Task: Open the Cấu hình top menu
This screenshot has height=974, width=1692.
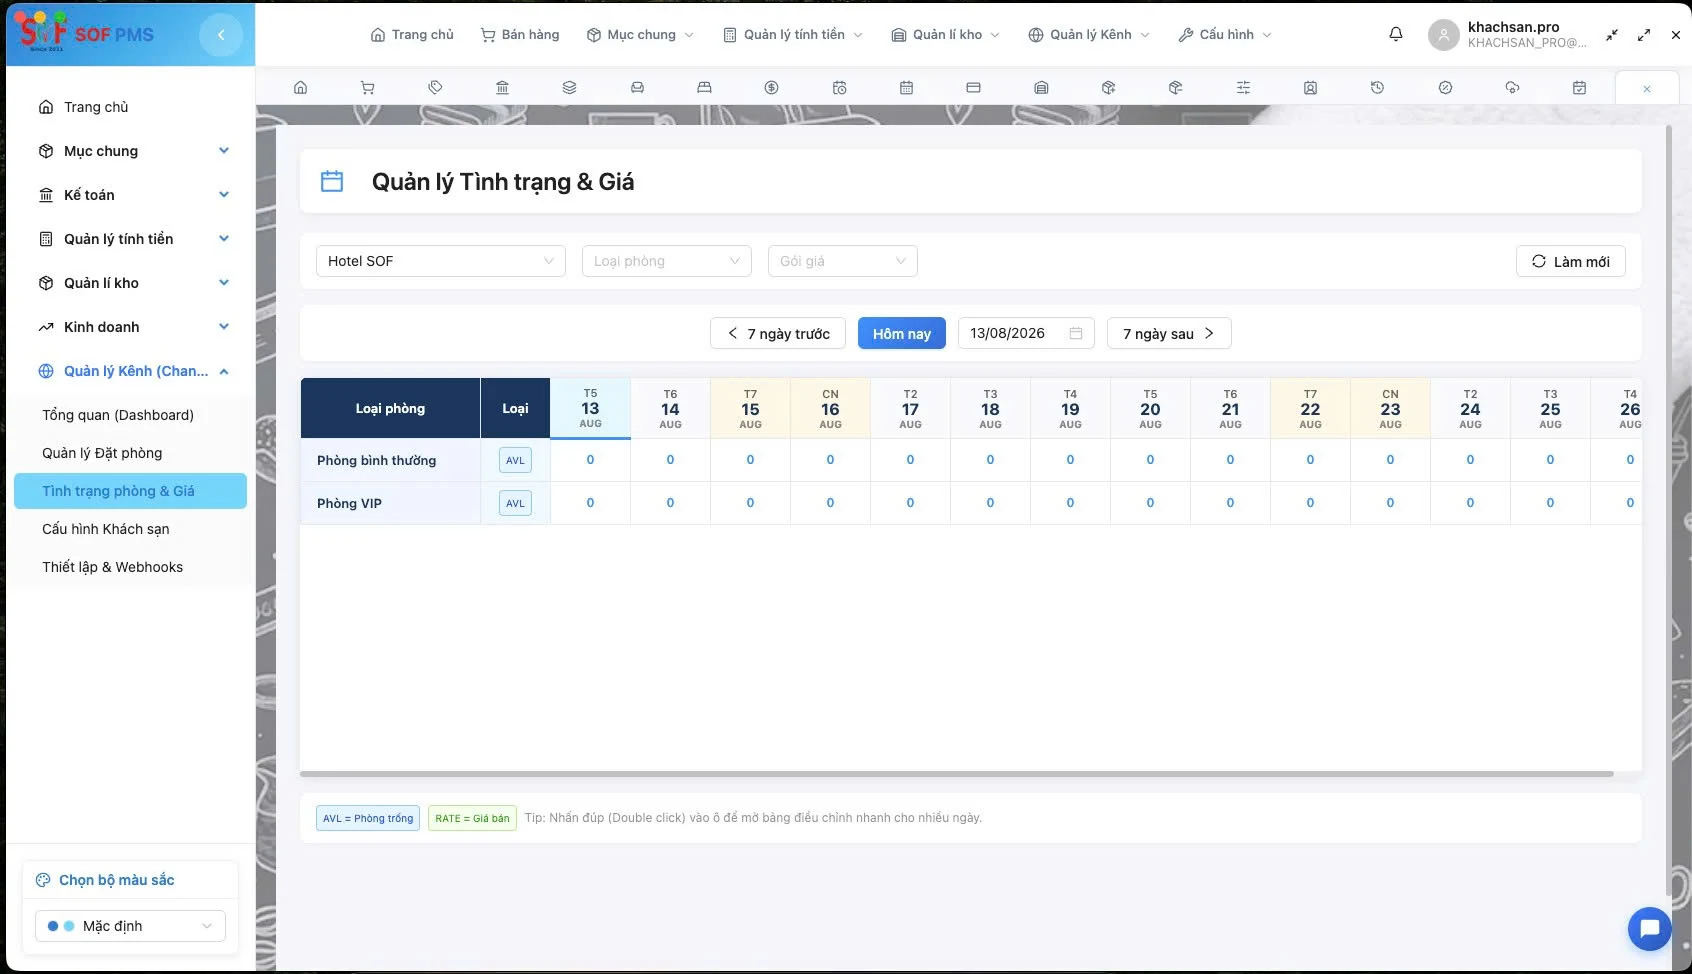Action: click(x=1225, y=34)
